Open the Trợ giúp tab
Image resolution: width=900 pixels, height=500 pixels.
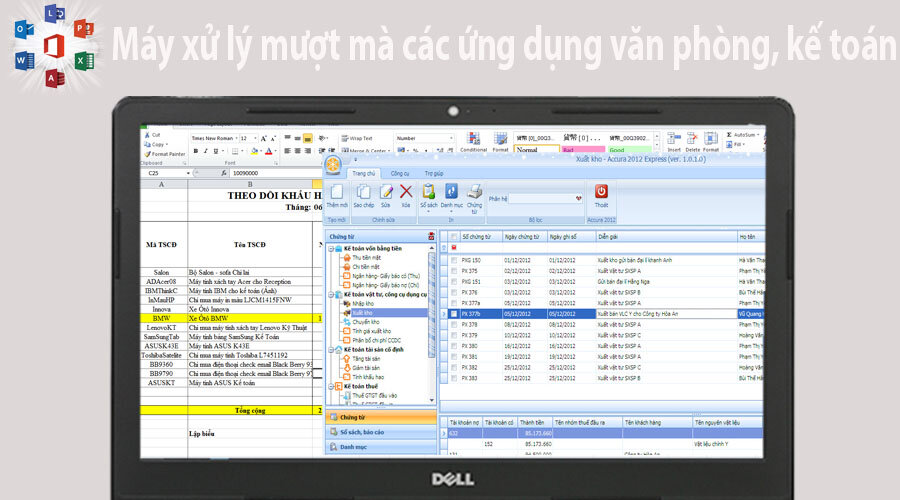pyautogui.click(x=434, y=174)
